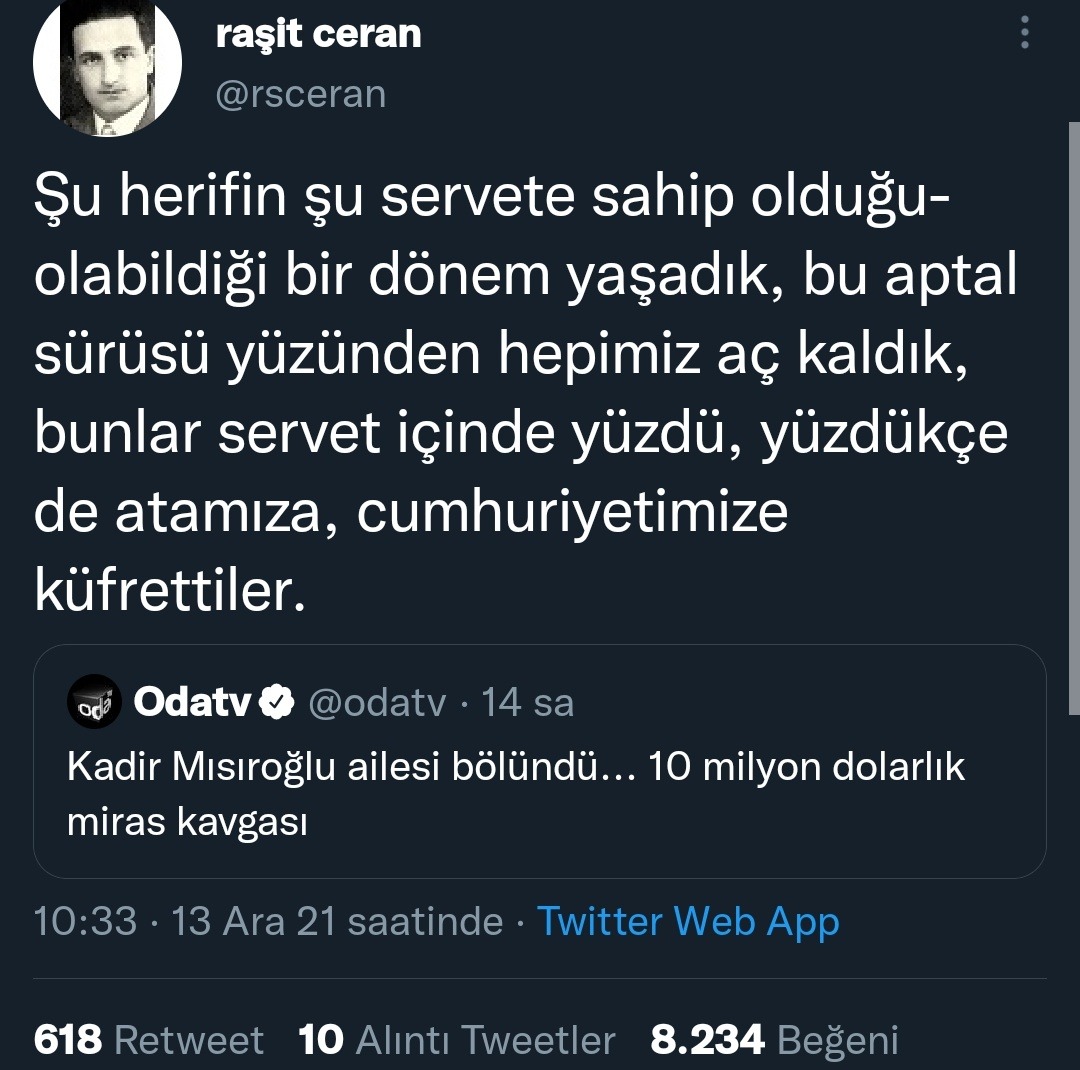
Task: Open the 8.234 Beğeni likes list
Action: point(774,1040)
